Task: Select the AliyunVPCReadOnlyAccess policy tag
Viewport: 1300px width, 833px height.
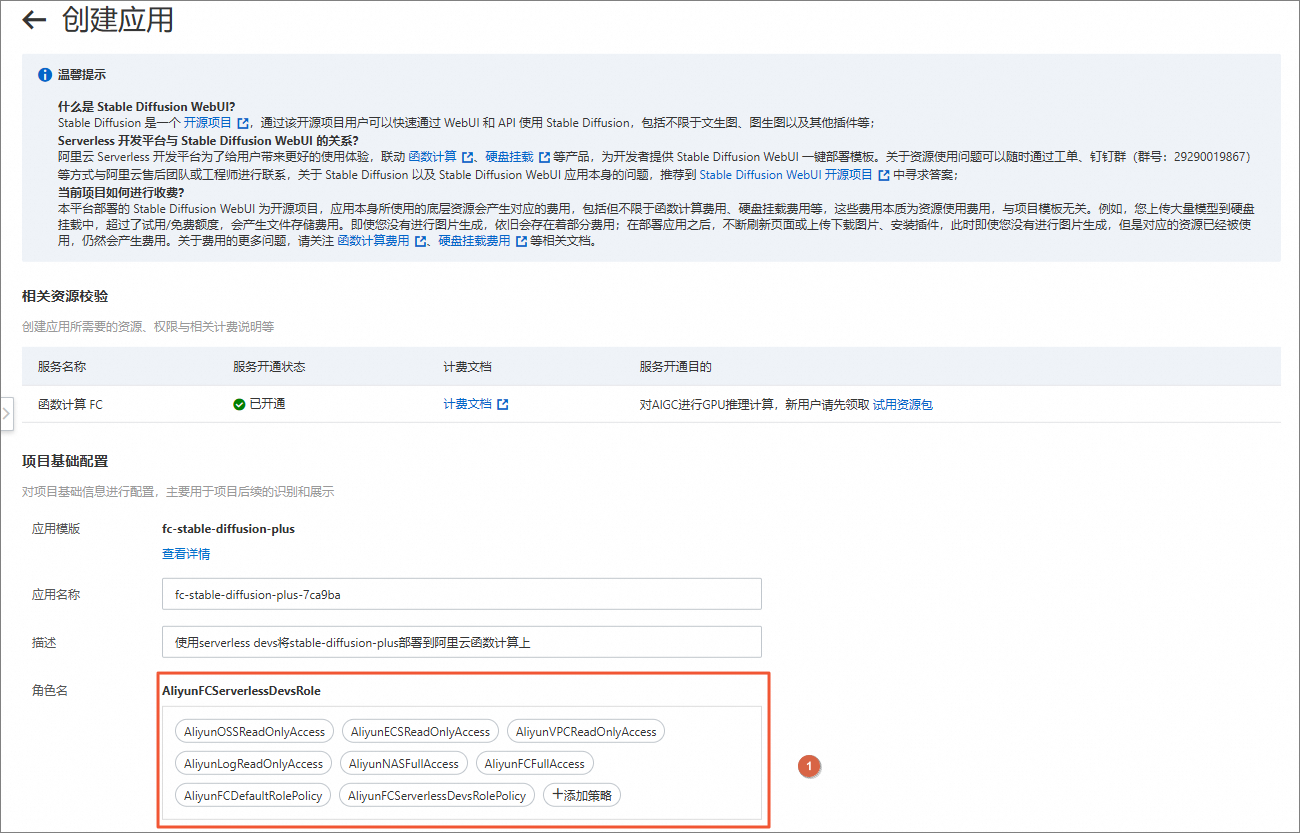Action: tap(586, 731)
